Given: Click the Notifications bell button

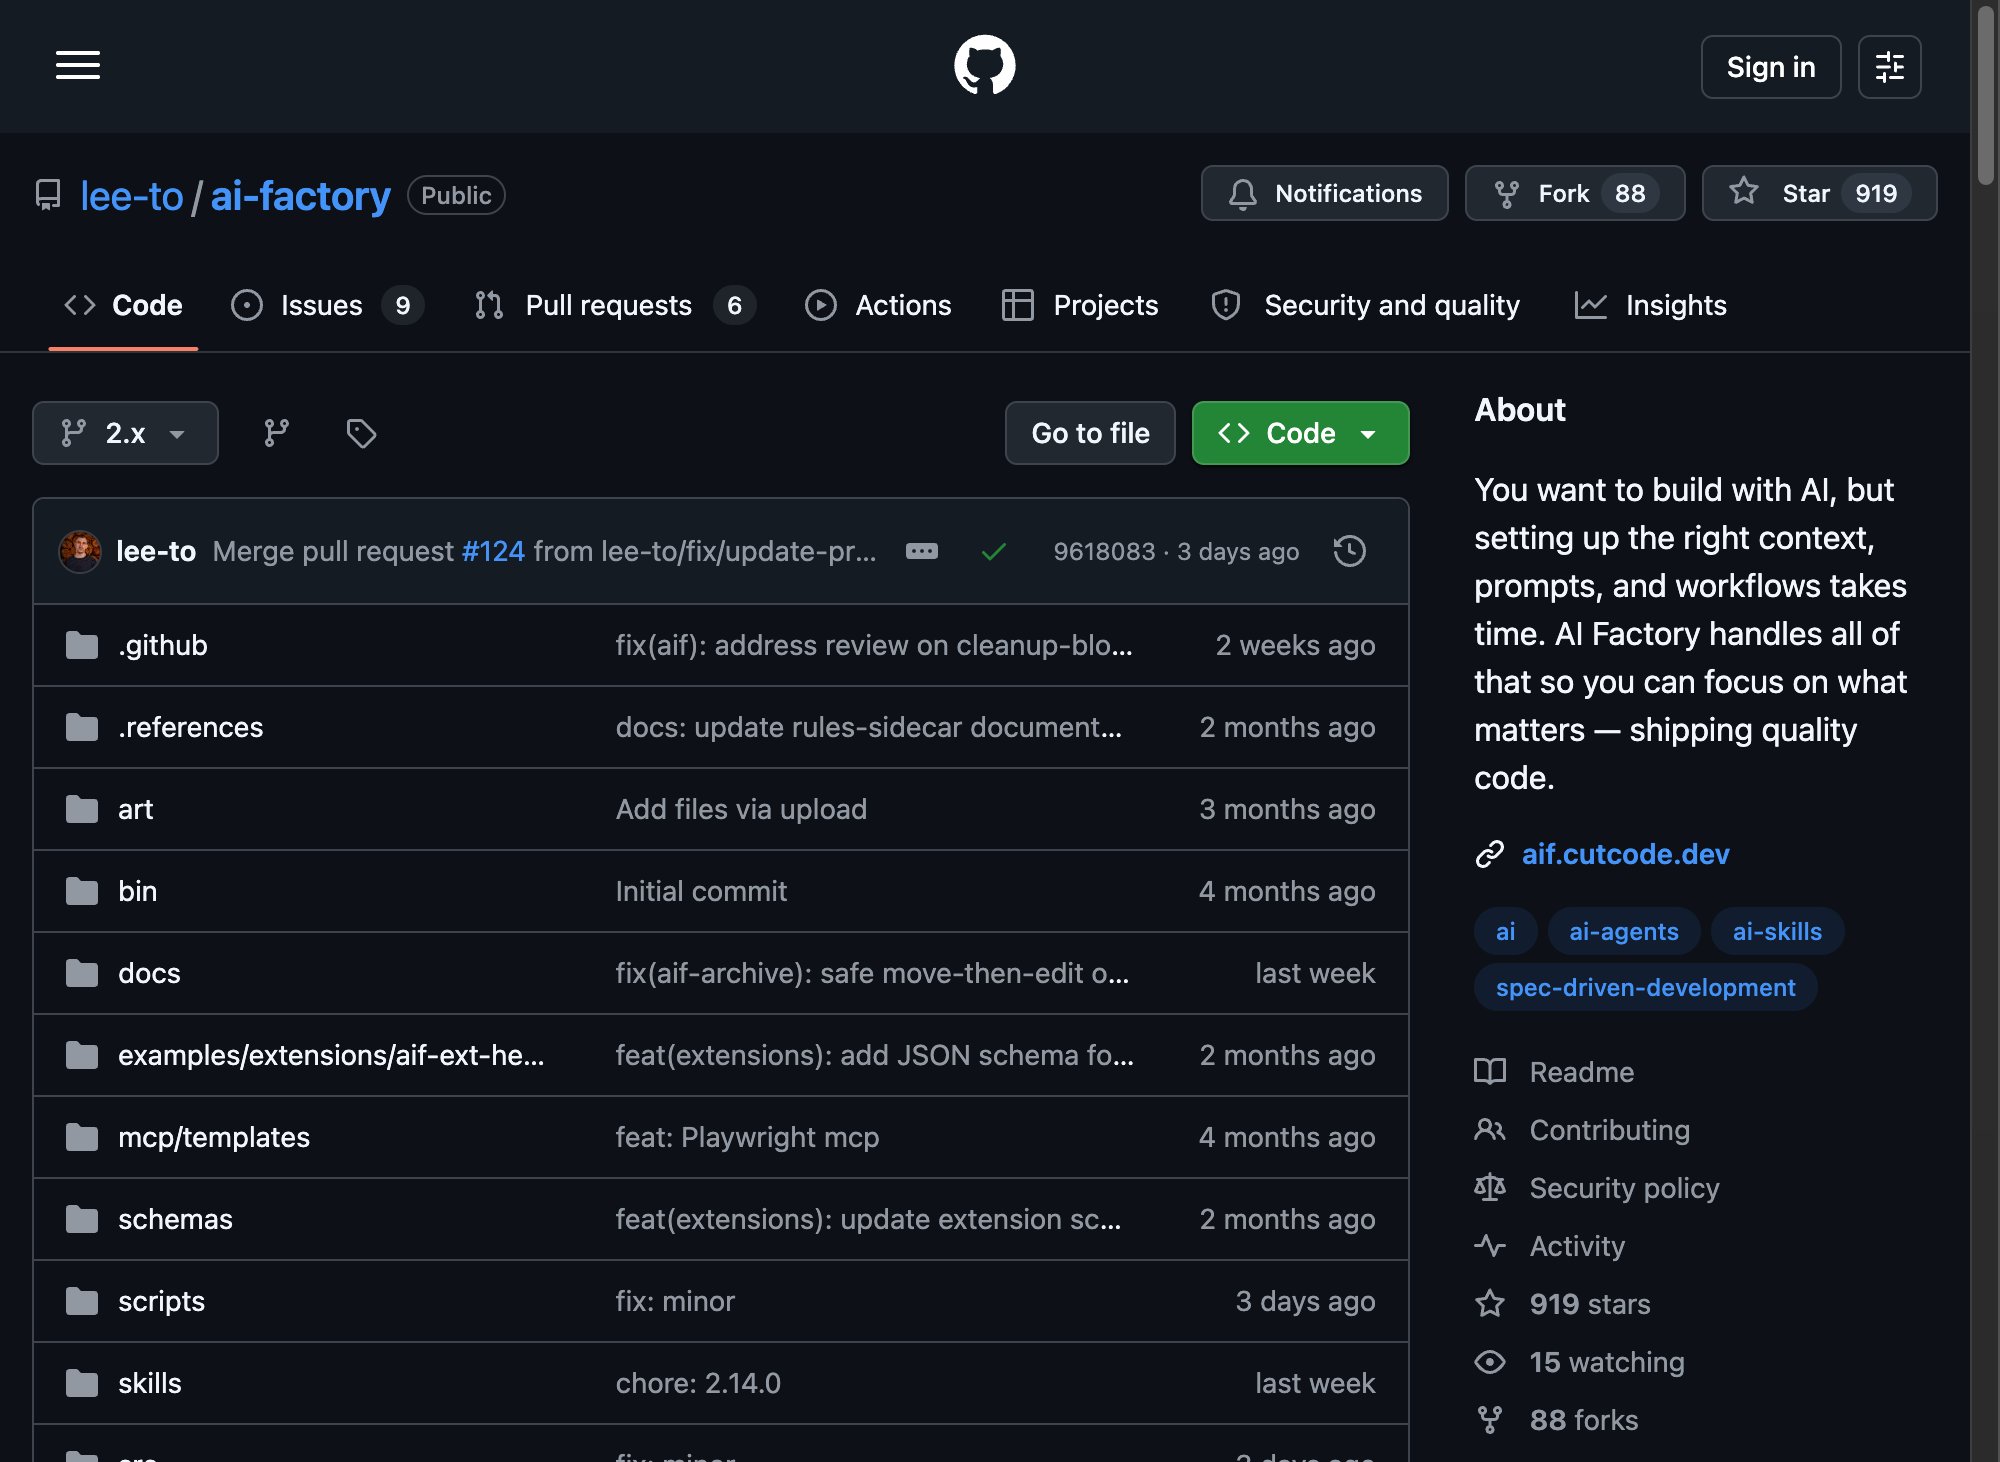Looking at the screenshot, I should [1324, 193].
